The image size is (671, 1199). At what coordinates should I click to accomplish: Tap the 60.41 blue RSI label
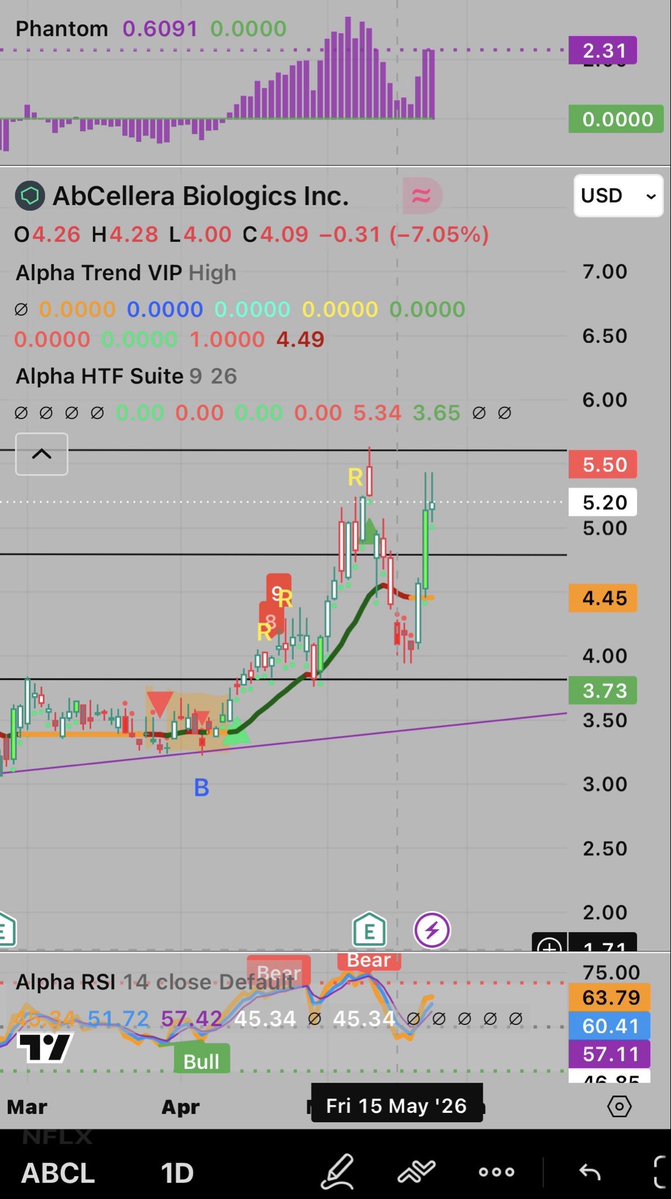(608, 1025)
